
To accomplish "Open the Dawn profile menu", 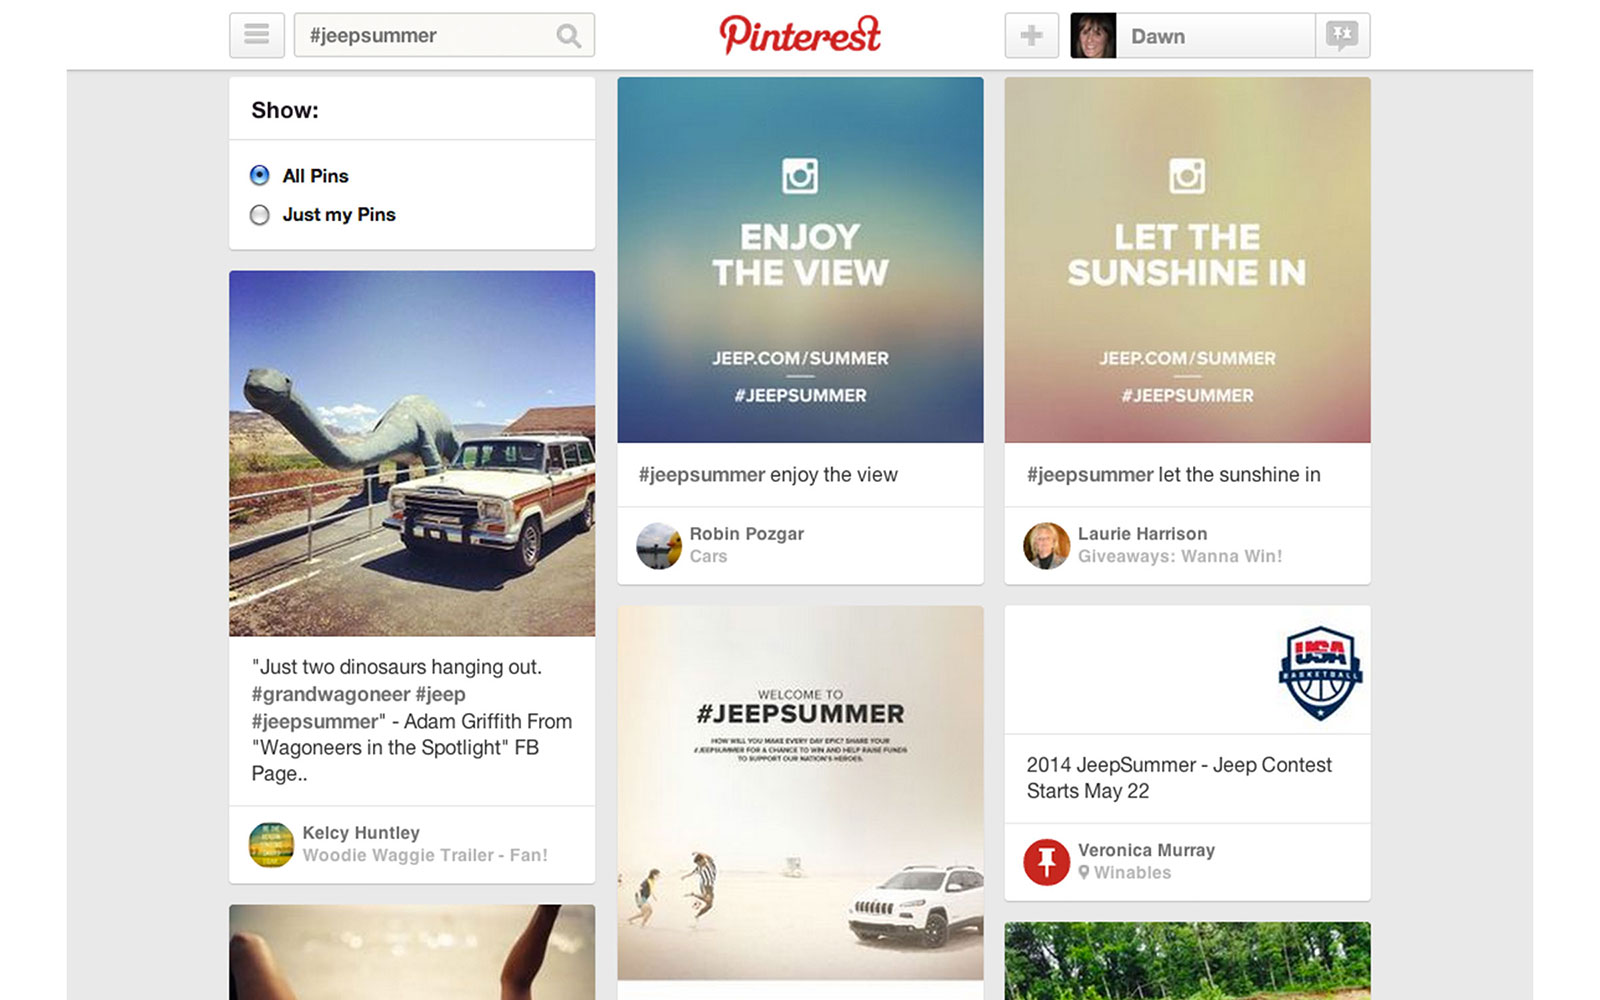I will click(x=1192, y=35).
